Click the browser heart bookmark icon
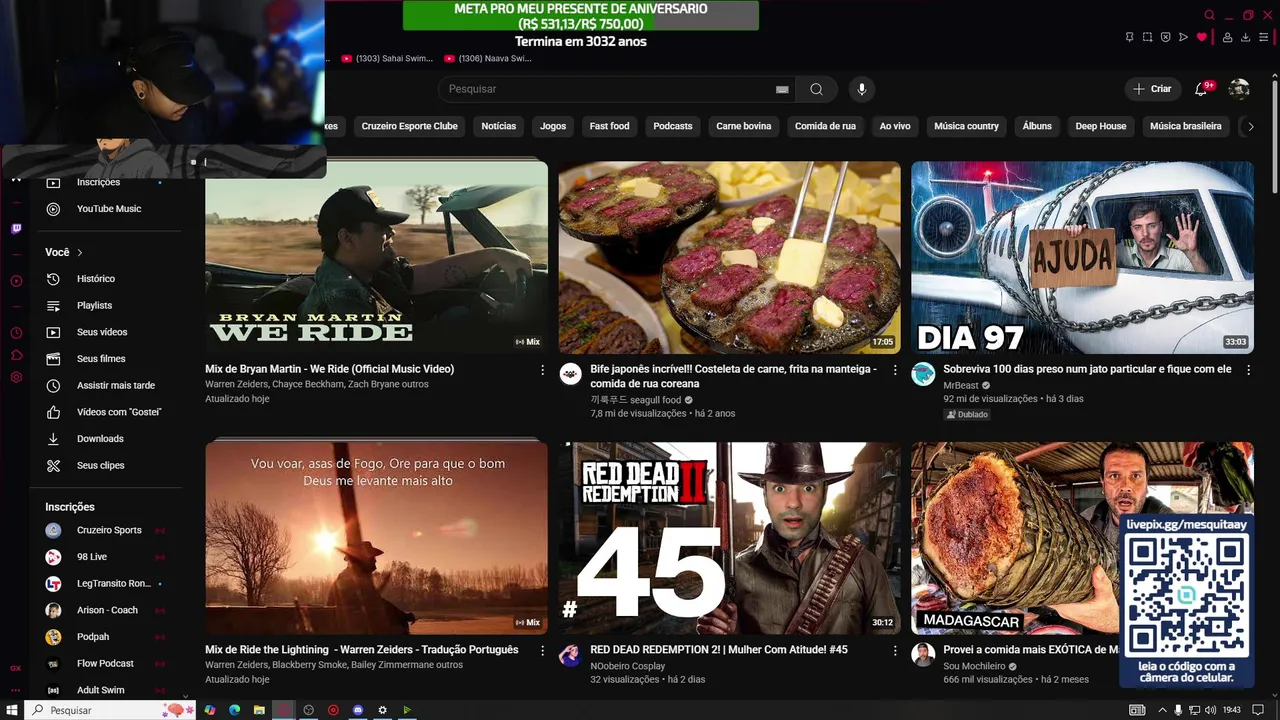This screenshot has height=720, width=1280. [x=1202, y=37]
